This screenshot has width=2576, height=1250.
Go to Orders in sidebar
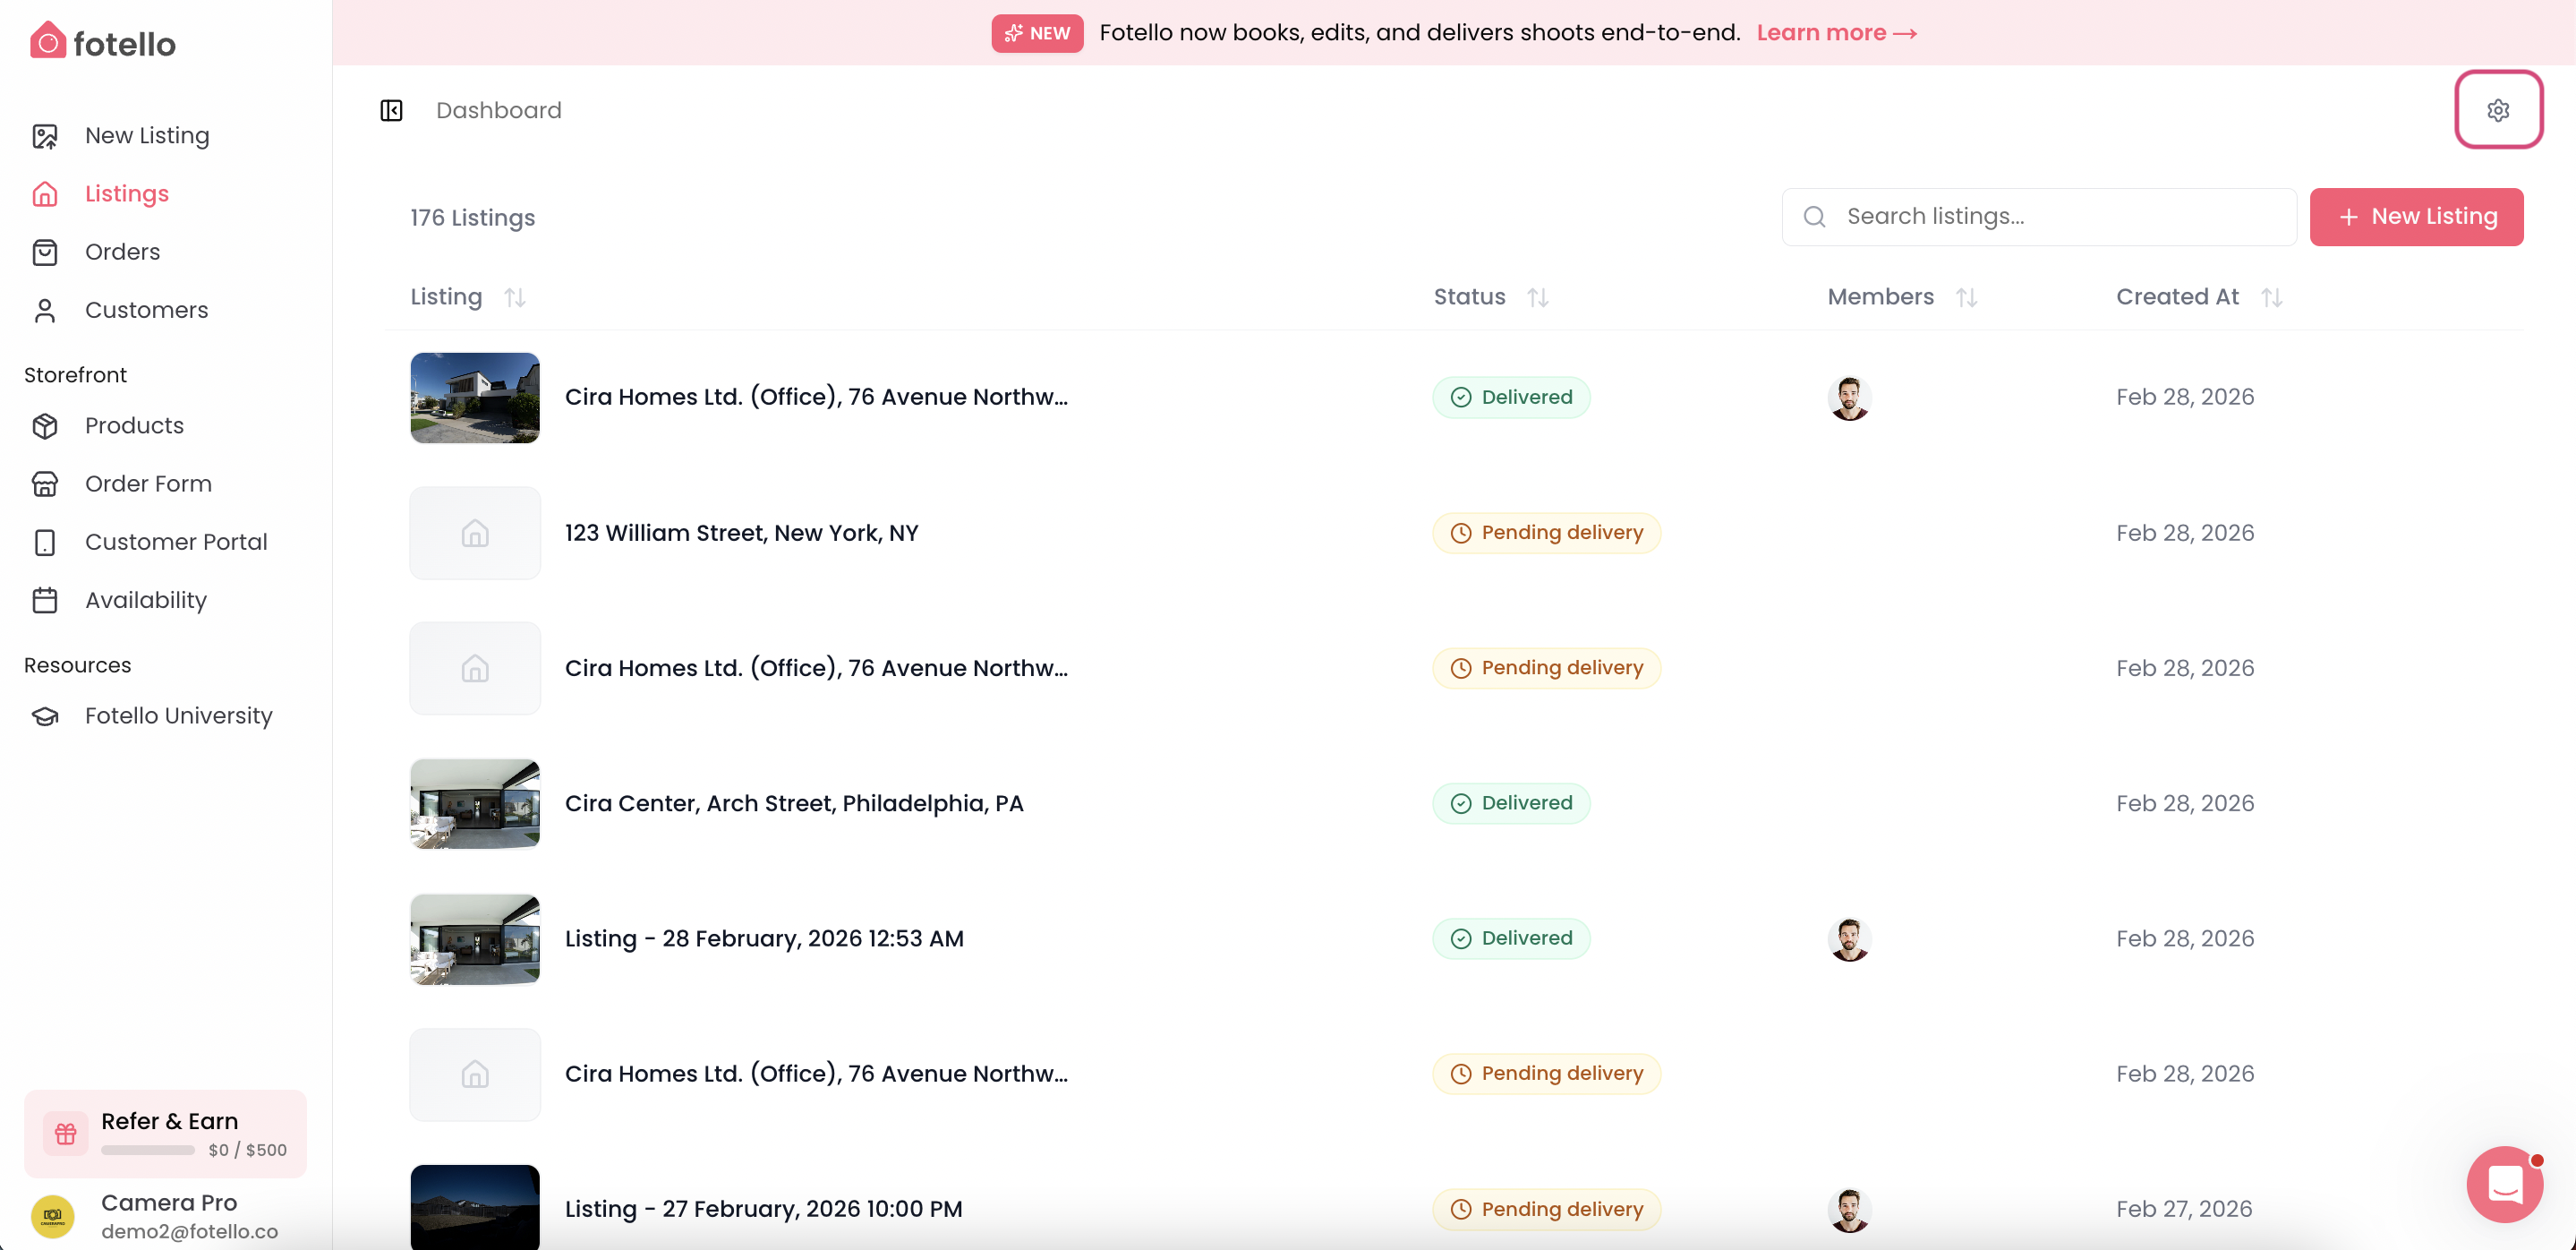click(122, 252)
